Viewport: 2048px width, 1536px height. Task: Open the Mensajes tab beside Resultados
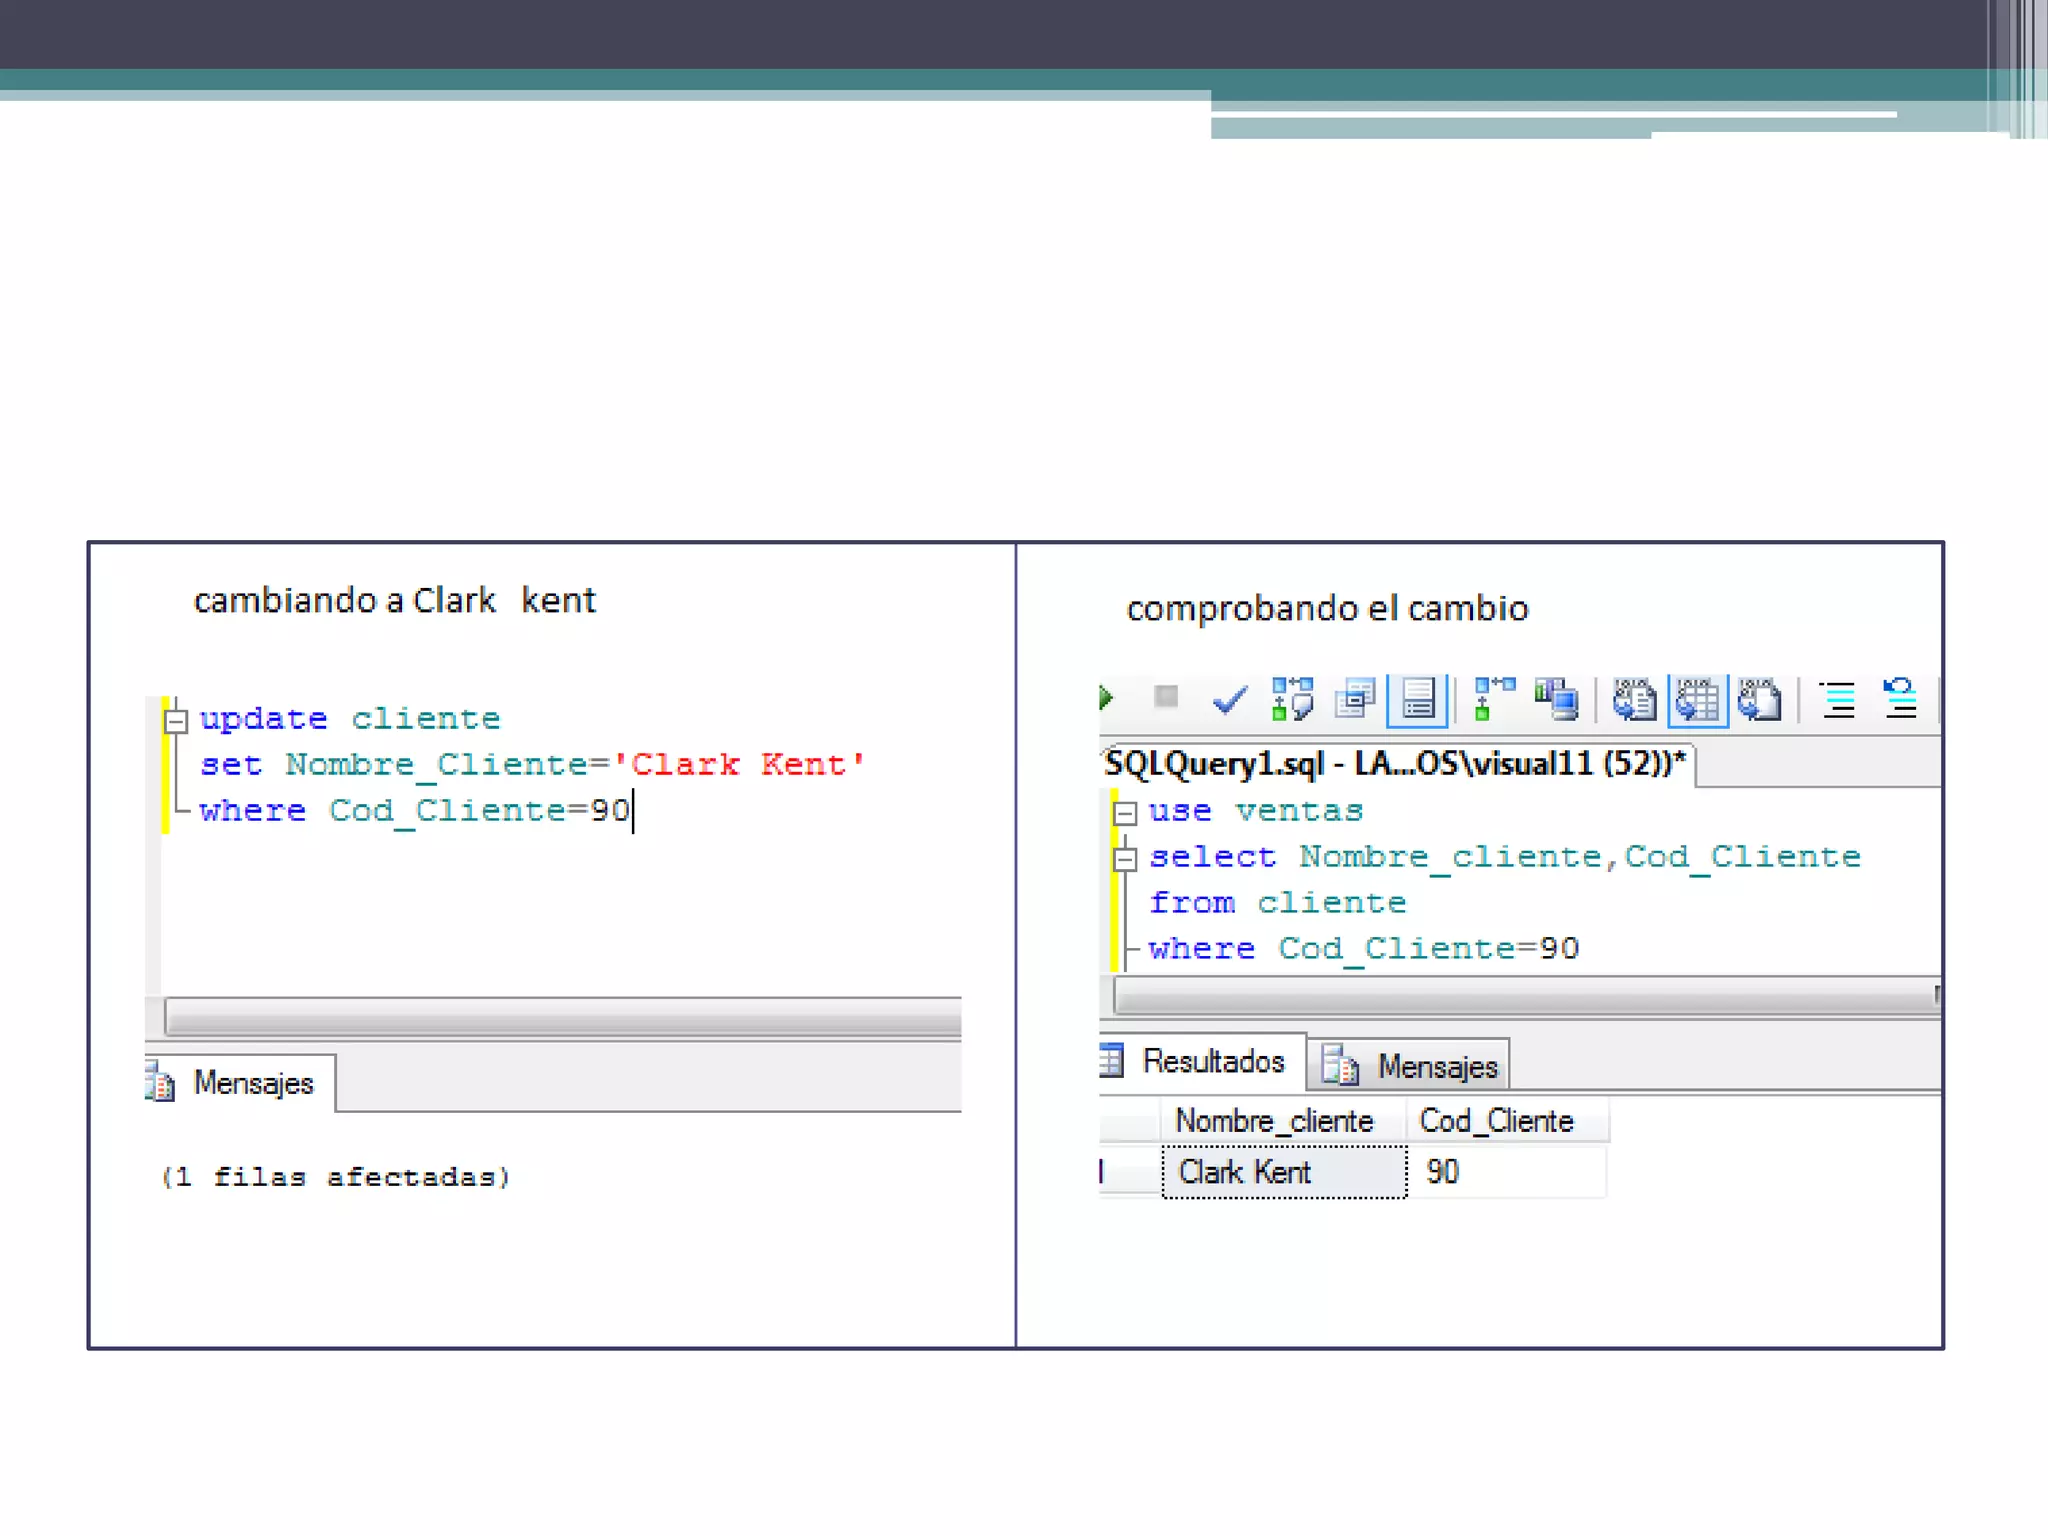point(1410,1066)
